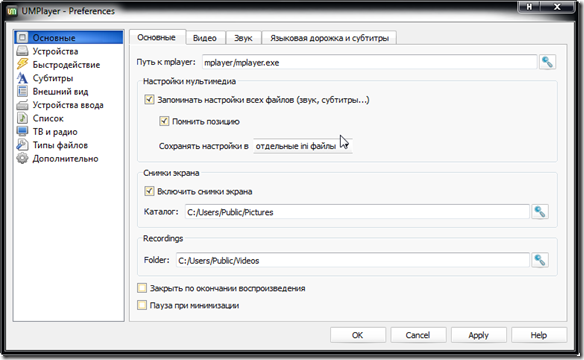The width and height of the screenshot is (584, 360).
Task: Open Языковая дорожка и субтитры tab
Action: 329,38
